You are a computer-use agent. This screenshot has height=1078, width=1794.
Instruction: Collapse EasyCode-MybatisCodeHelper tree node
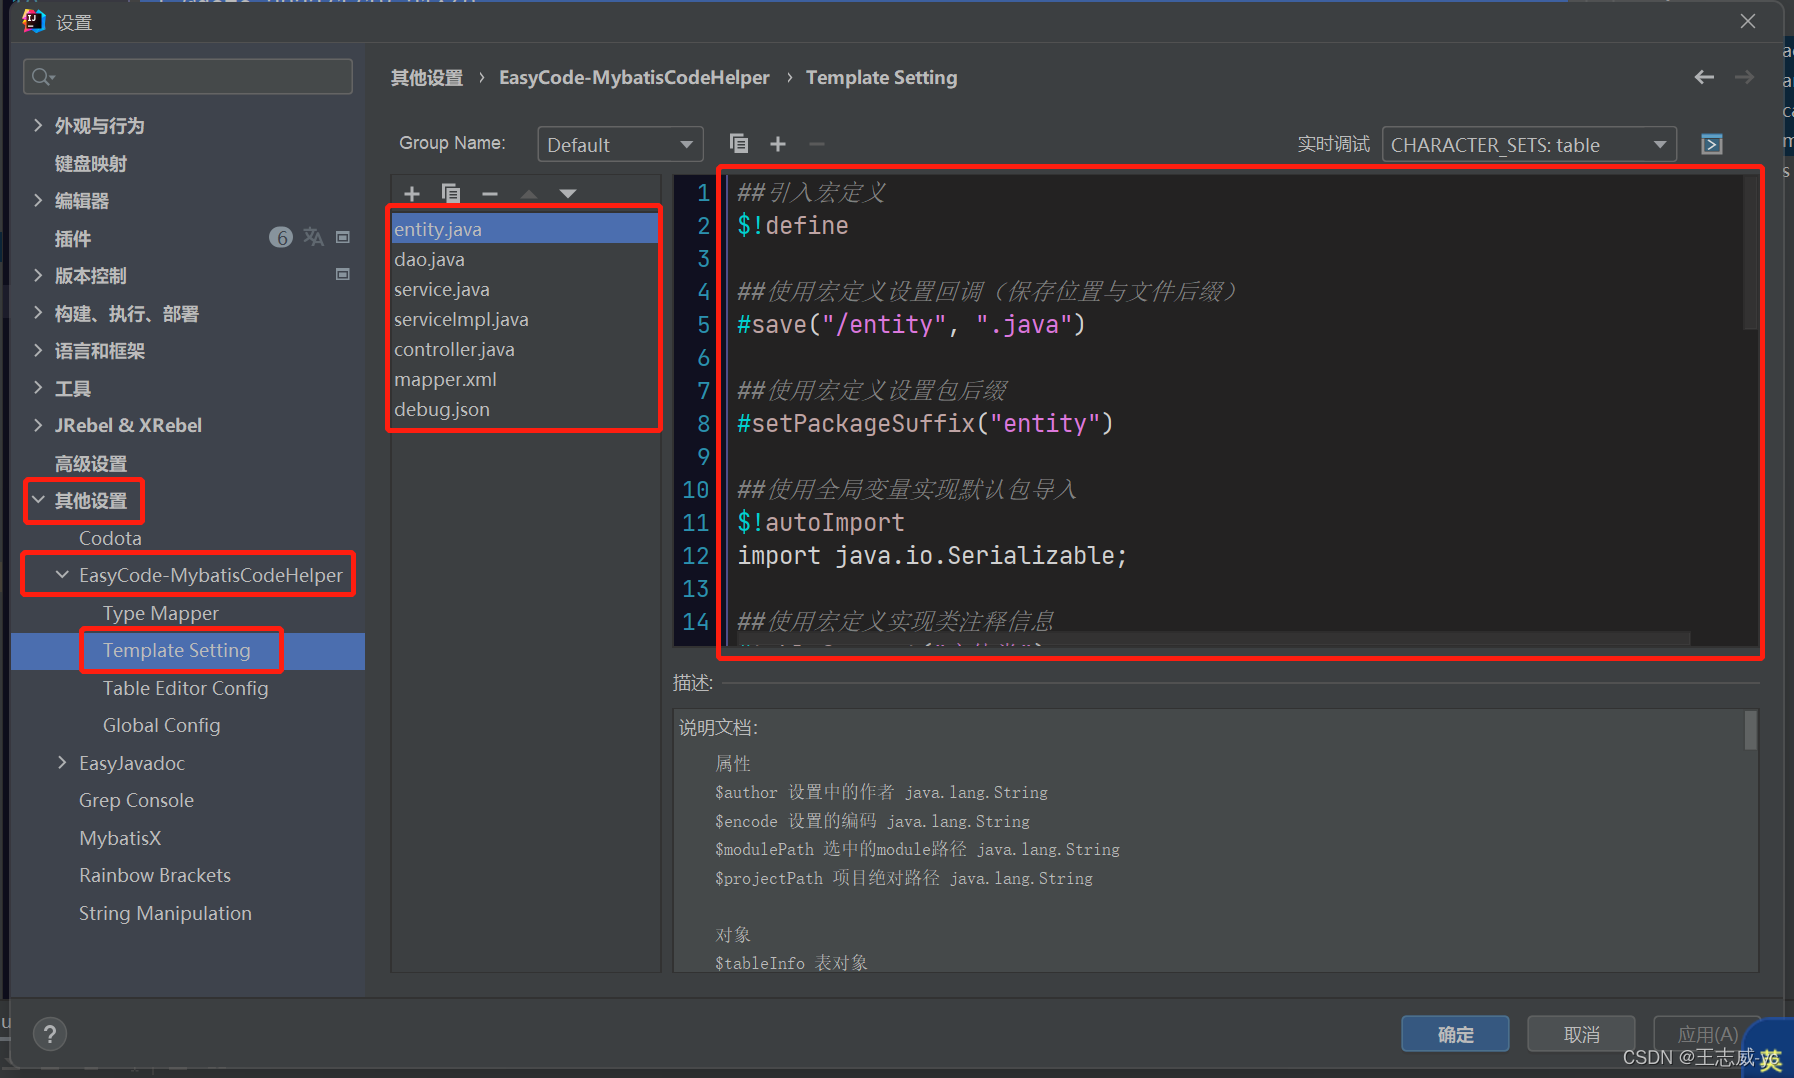[x=62, y=575]
